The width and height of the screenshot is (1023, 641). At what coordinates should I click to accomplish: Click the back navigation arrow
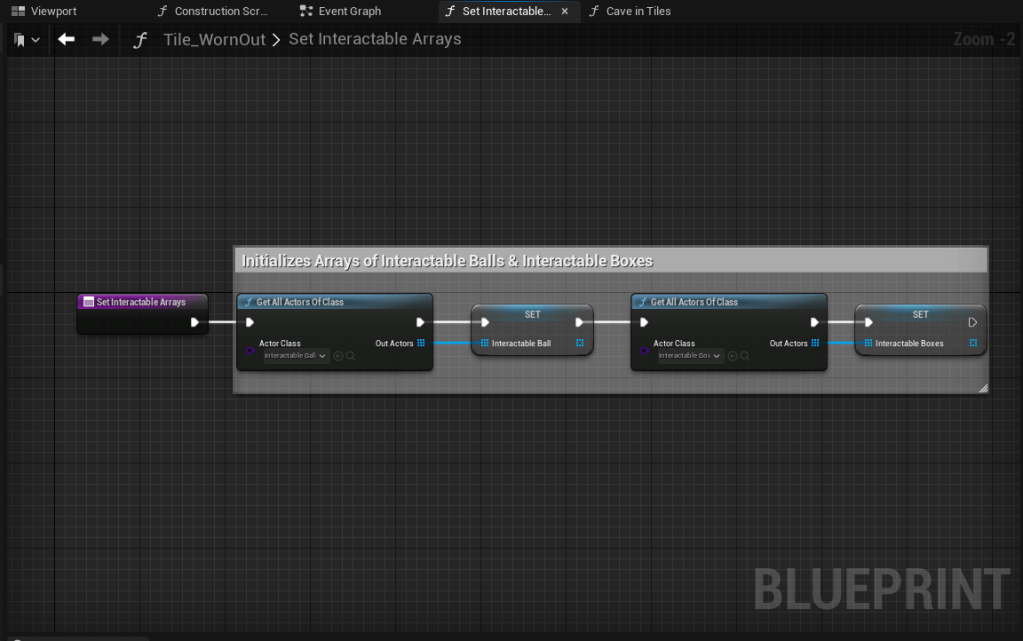(x=66, y=39)
